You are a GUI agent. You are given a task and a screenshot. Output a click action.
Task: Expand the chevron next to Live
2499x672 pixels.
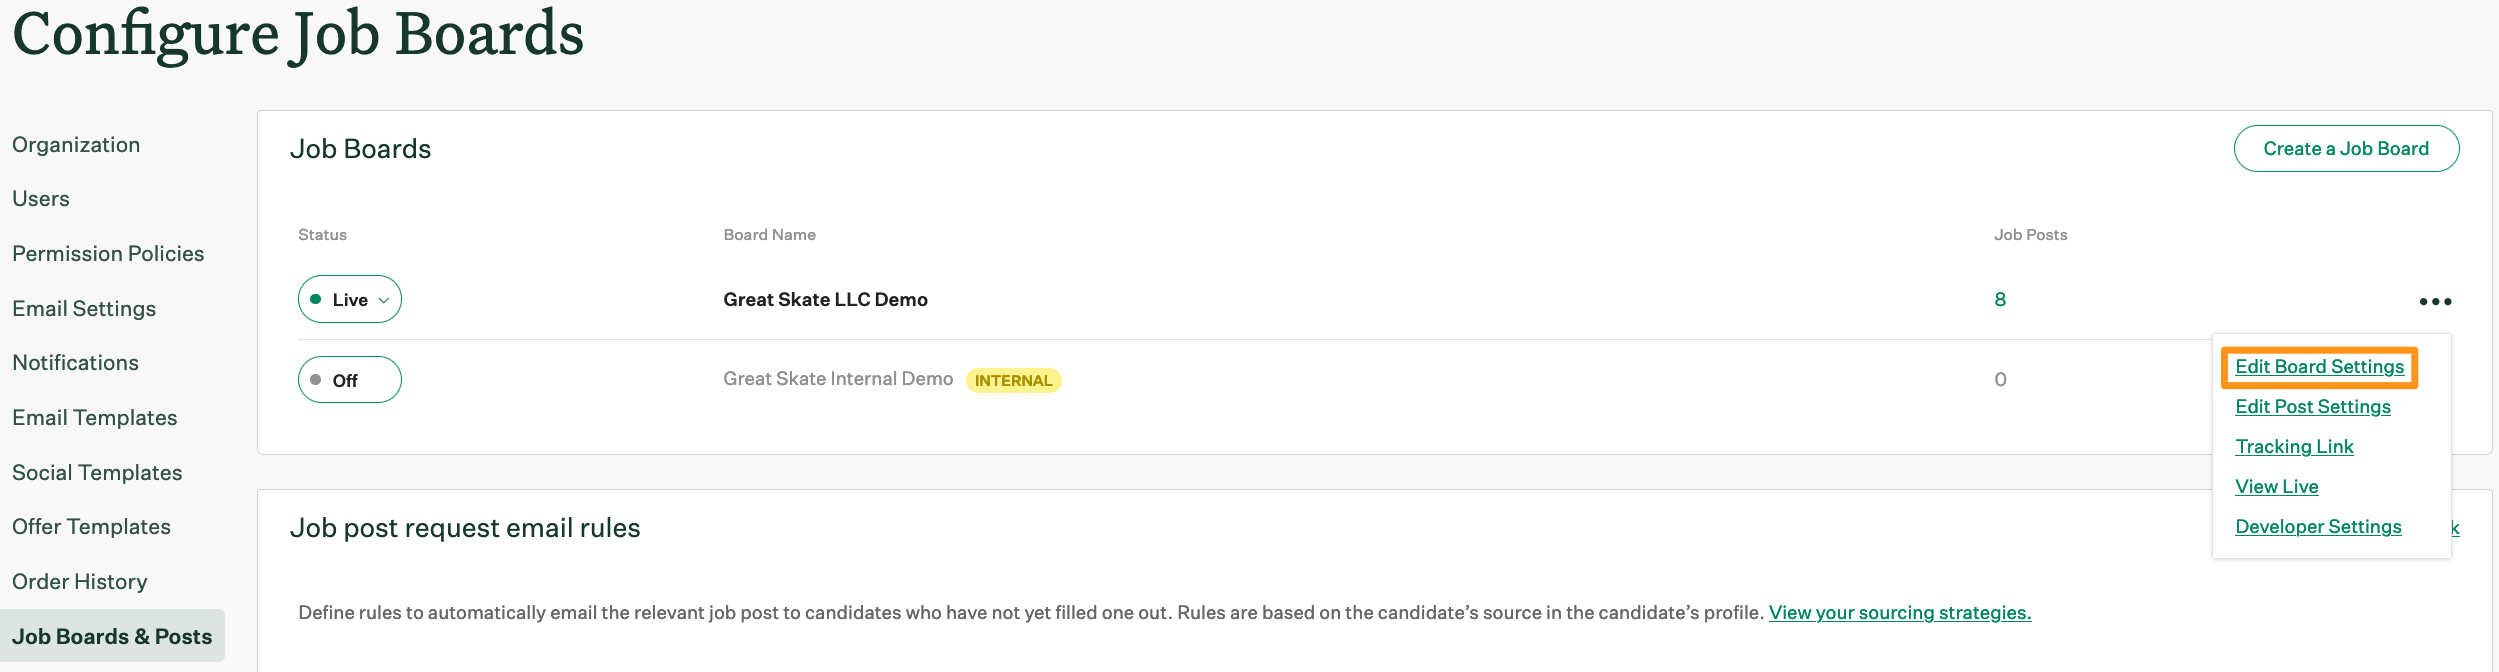383,300
